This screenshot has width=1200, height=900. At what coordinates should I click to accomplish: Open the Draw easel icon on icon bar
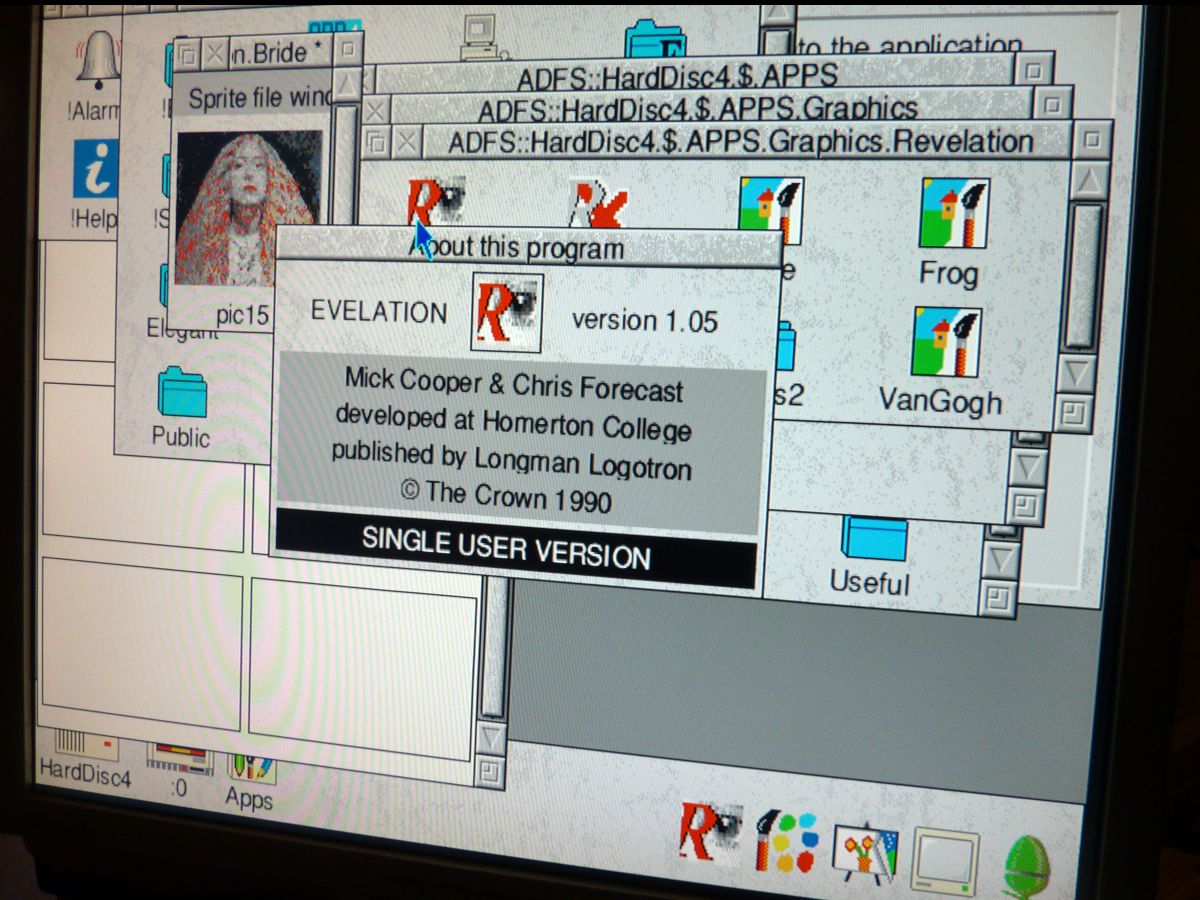[x=865, y=852]
